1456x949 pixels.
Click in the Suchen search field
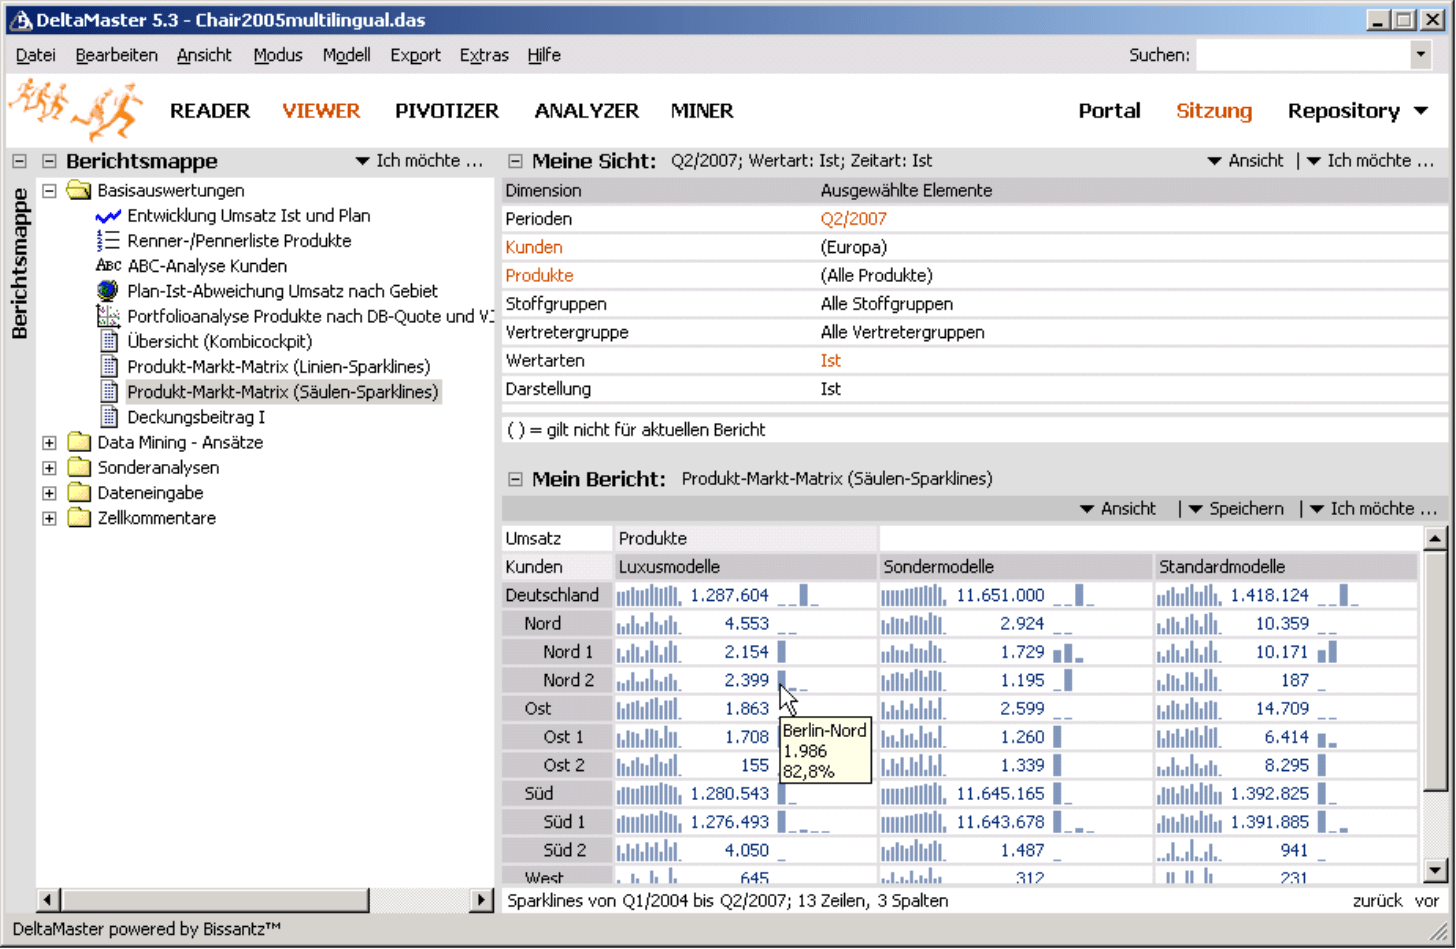[x=1303, y=55]
